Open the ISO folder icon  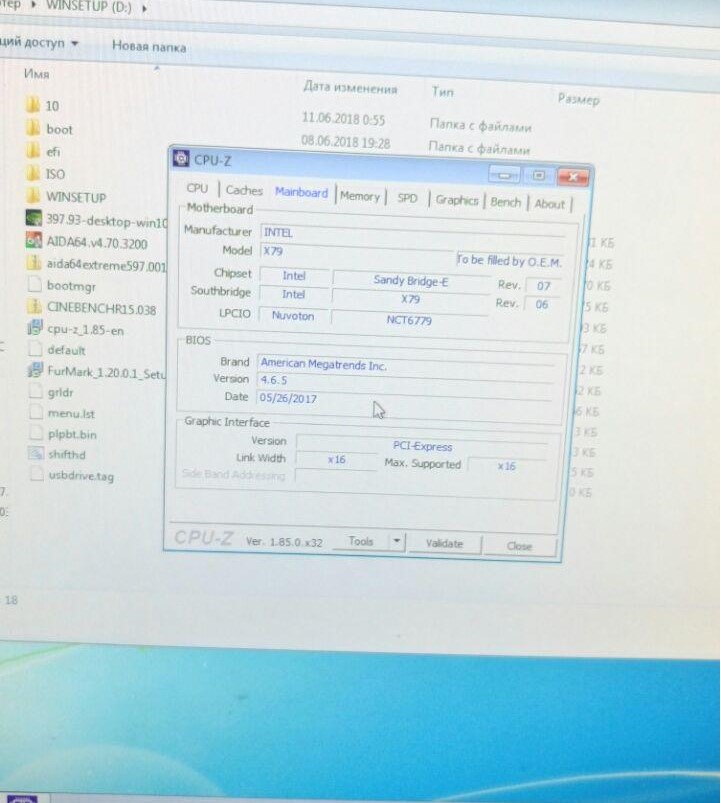pyautogui.click(x=33, y=173)
